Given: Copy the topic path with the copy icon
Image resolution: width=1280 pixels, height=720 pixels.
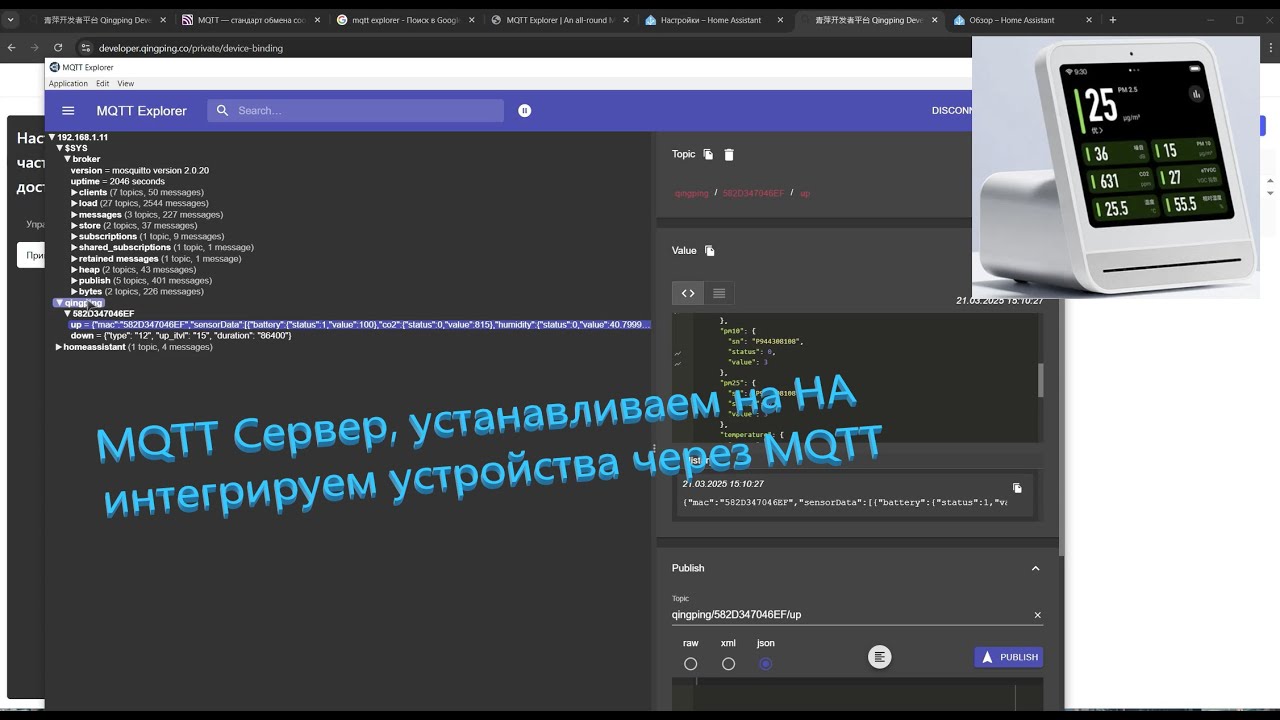Looking at the screenshot, I should 708,154.
